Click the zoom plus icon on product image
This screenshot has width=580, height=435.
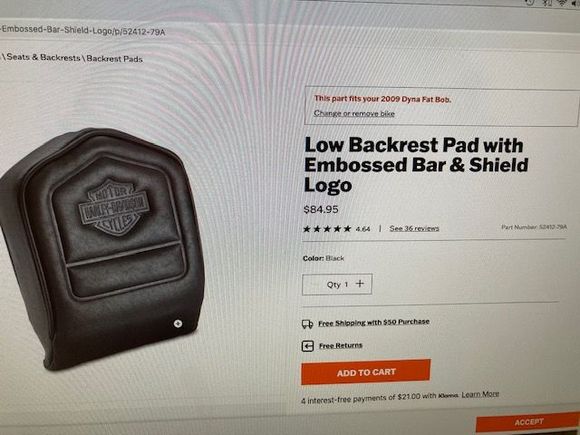click(178, 324)
